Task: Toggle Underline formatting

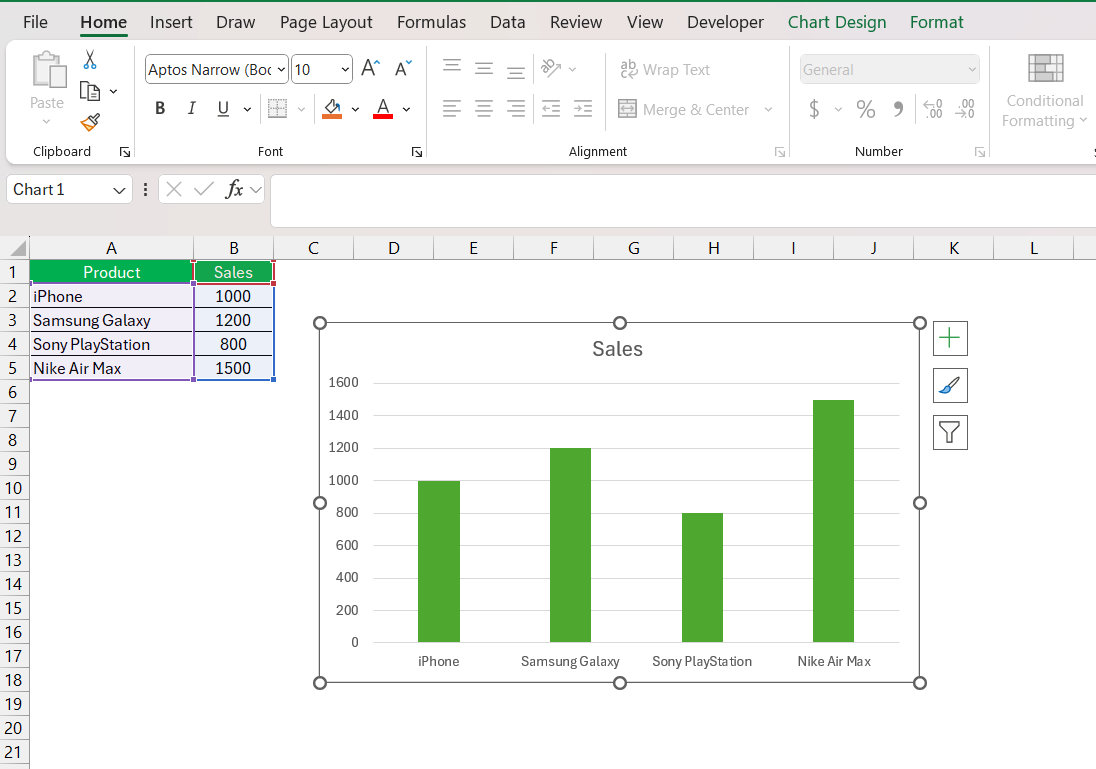Action: (223, 108)
